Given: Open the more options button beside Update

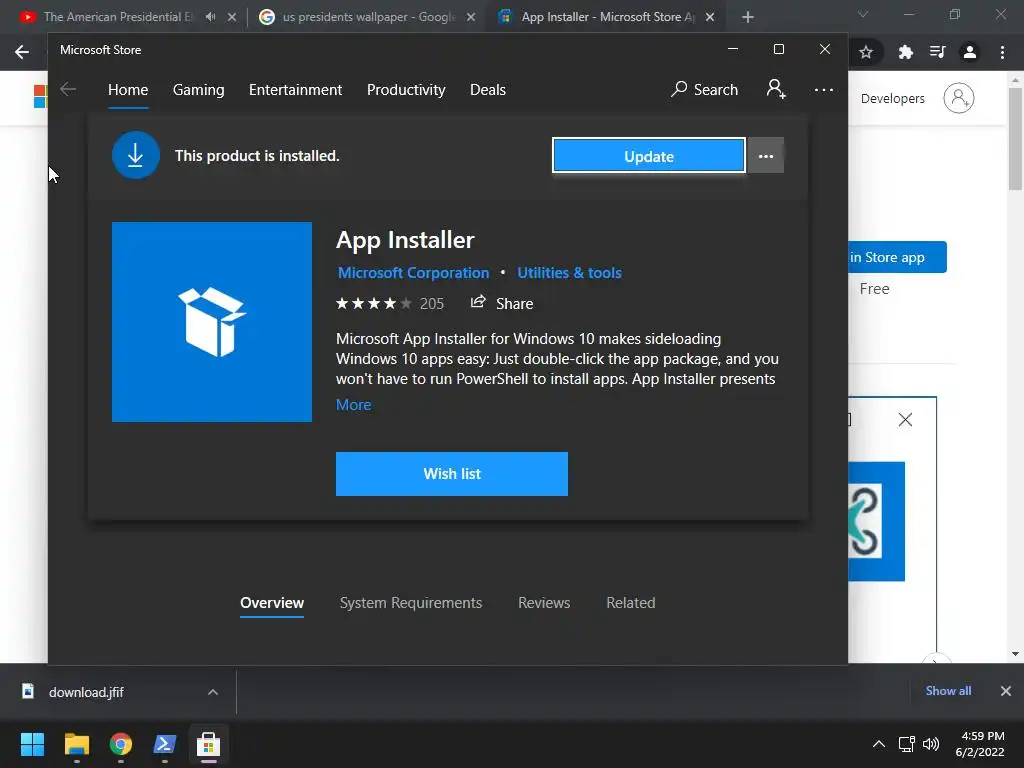Looking at the screenshot, I should point(765,156).
